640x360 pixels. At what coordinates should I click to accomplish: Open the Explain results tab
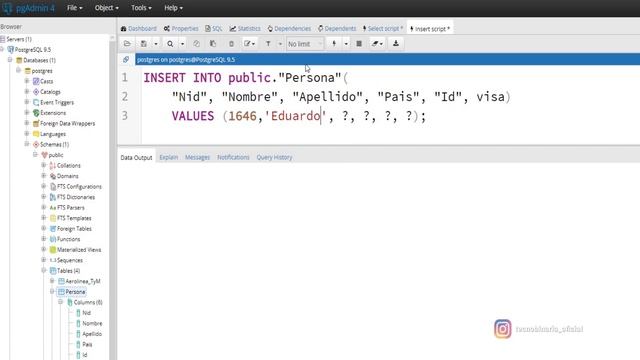(169, 157)
